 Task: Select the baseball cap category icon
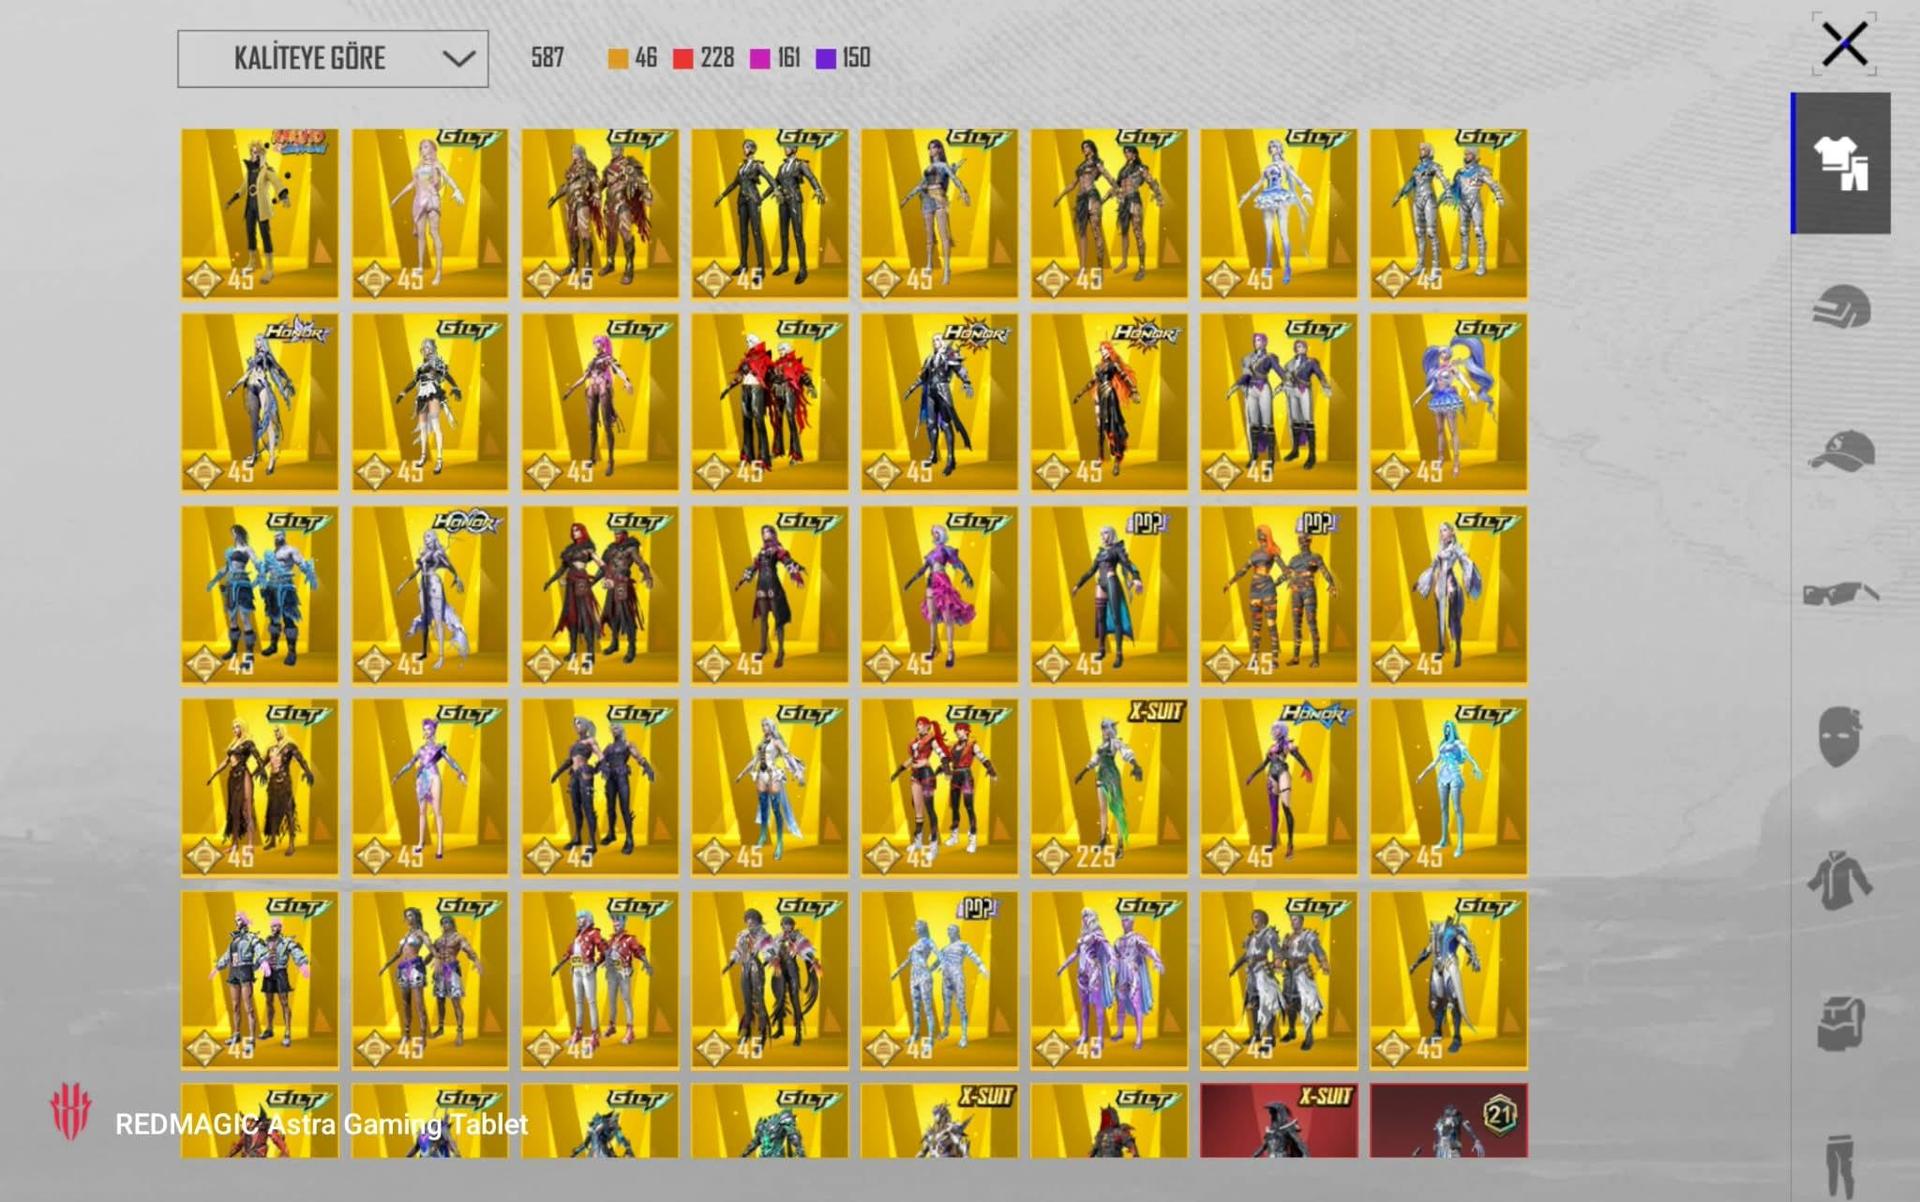[1841, 450]
